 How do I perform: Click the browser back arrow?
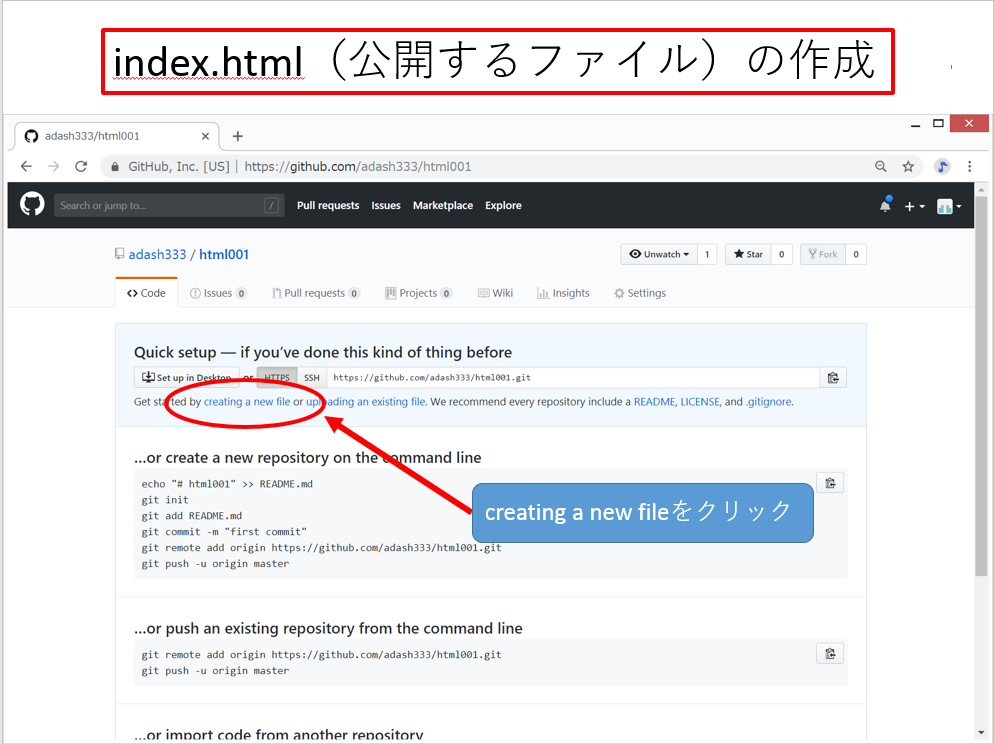coord(27,167)
